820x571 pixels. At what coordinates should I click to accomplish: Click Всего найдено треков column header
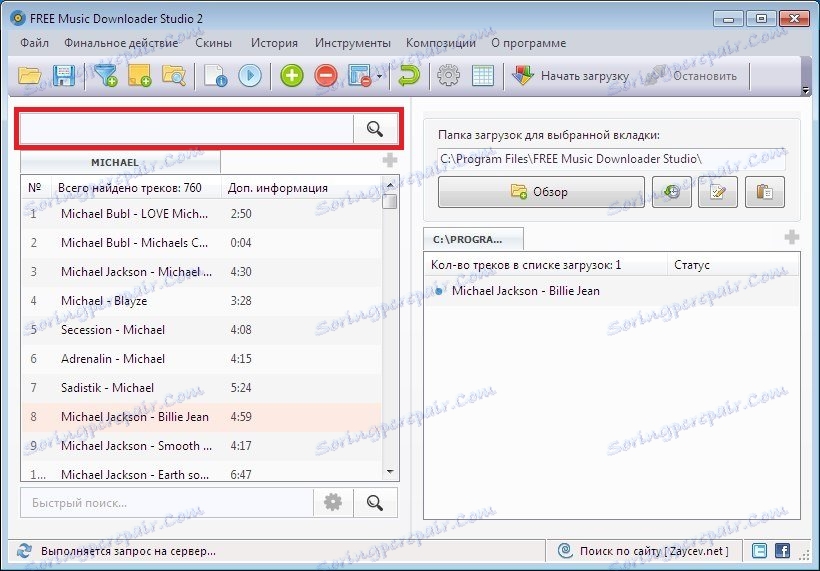point(136,188)
